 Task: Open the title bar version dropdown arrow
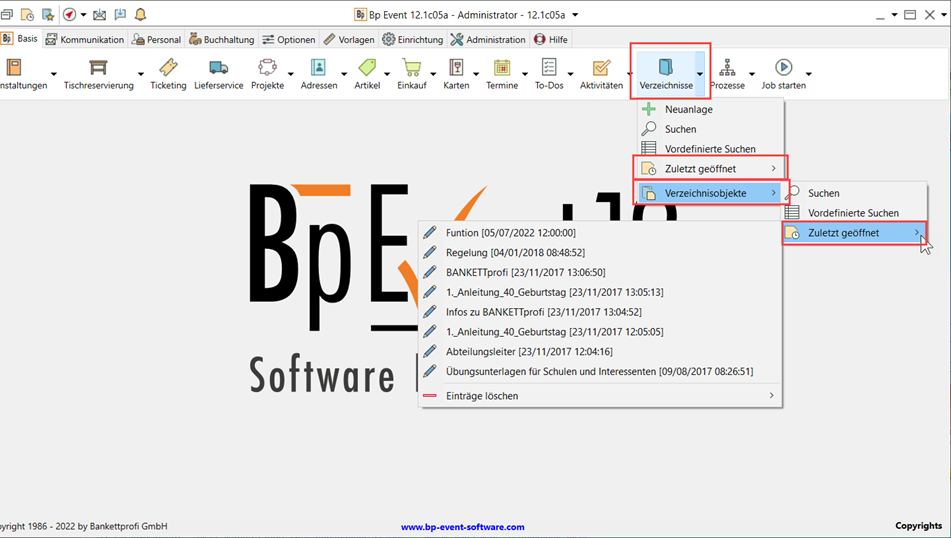click(x=575, y=15)
